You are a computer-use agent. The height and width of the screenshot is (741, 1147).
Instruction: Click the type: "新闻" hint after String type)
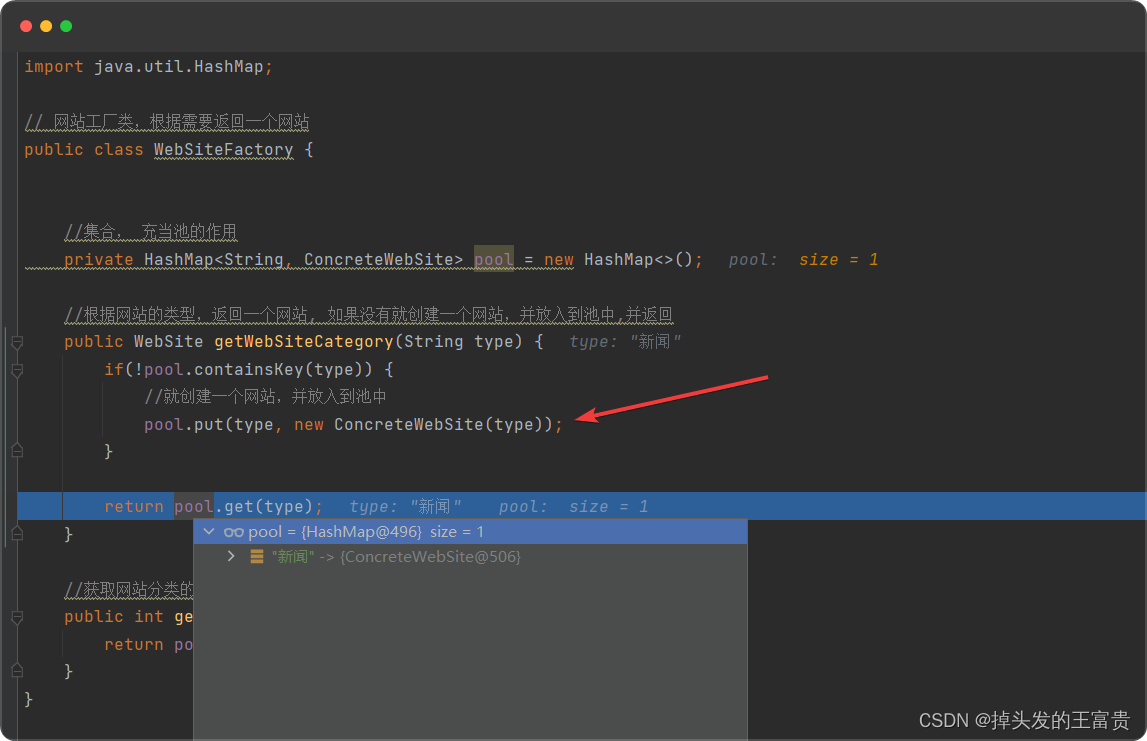[625, 342]
